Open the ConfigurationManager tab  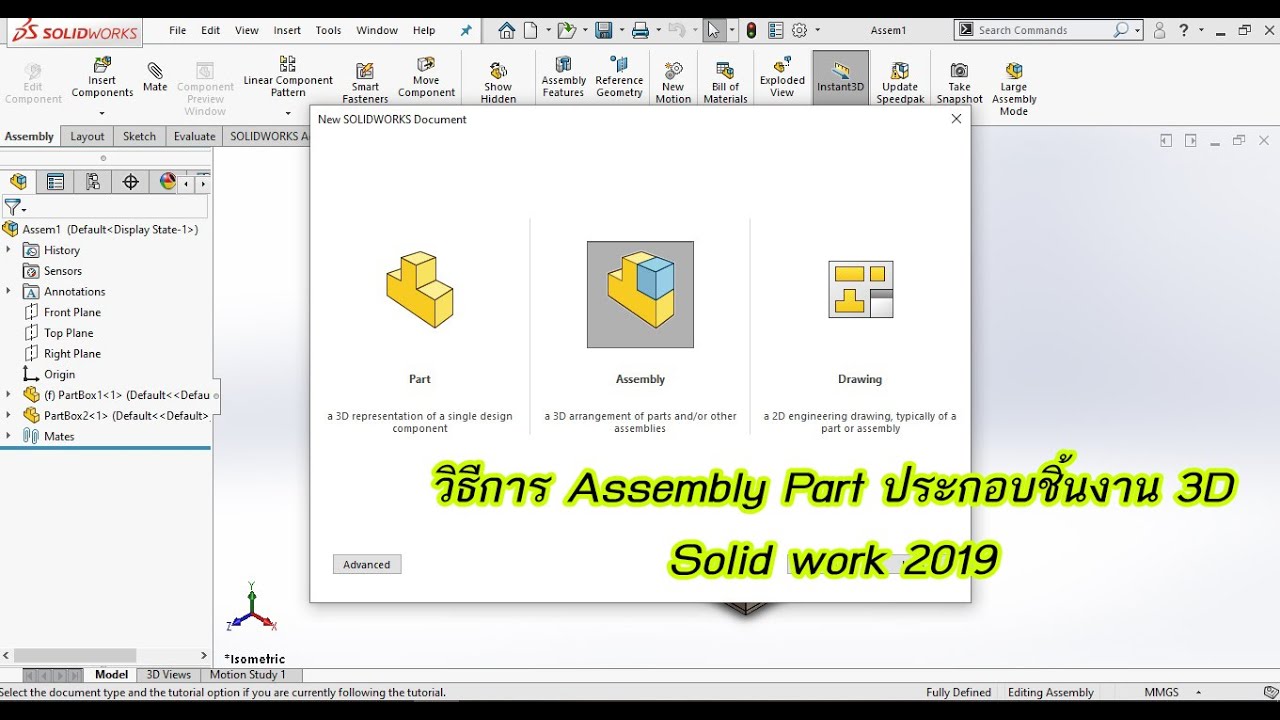(x=93, y=181)
